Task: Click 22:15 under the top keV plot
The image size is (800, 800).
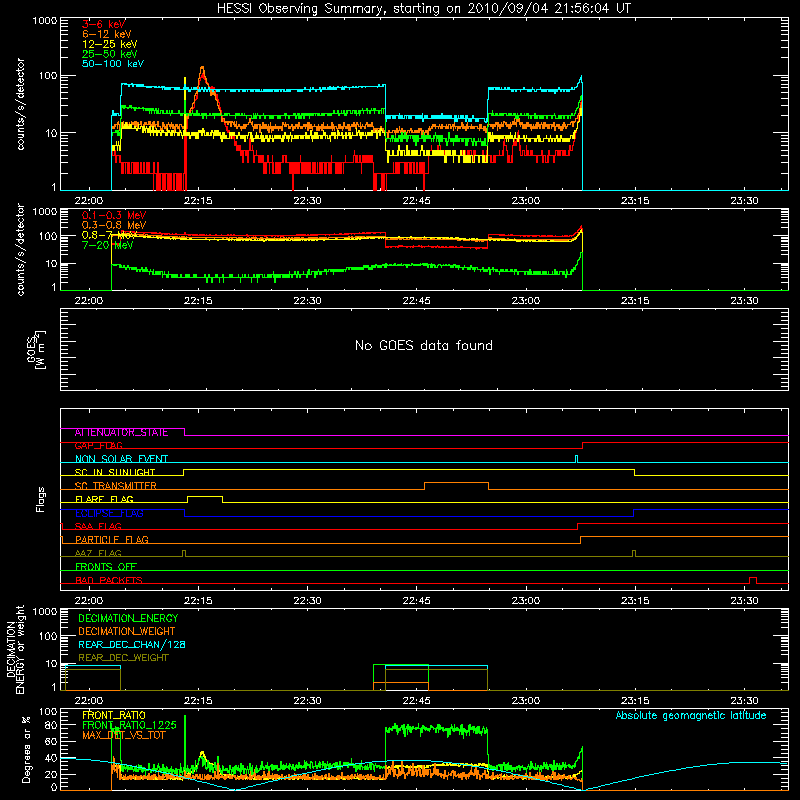Action: [198, 201]
